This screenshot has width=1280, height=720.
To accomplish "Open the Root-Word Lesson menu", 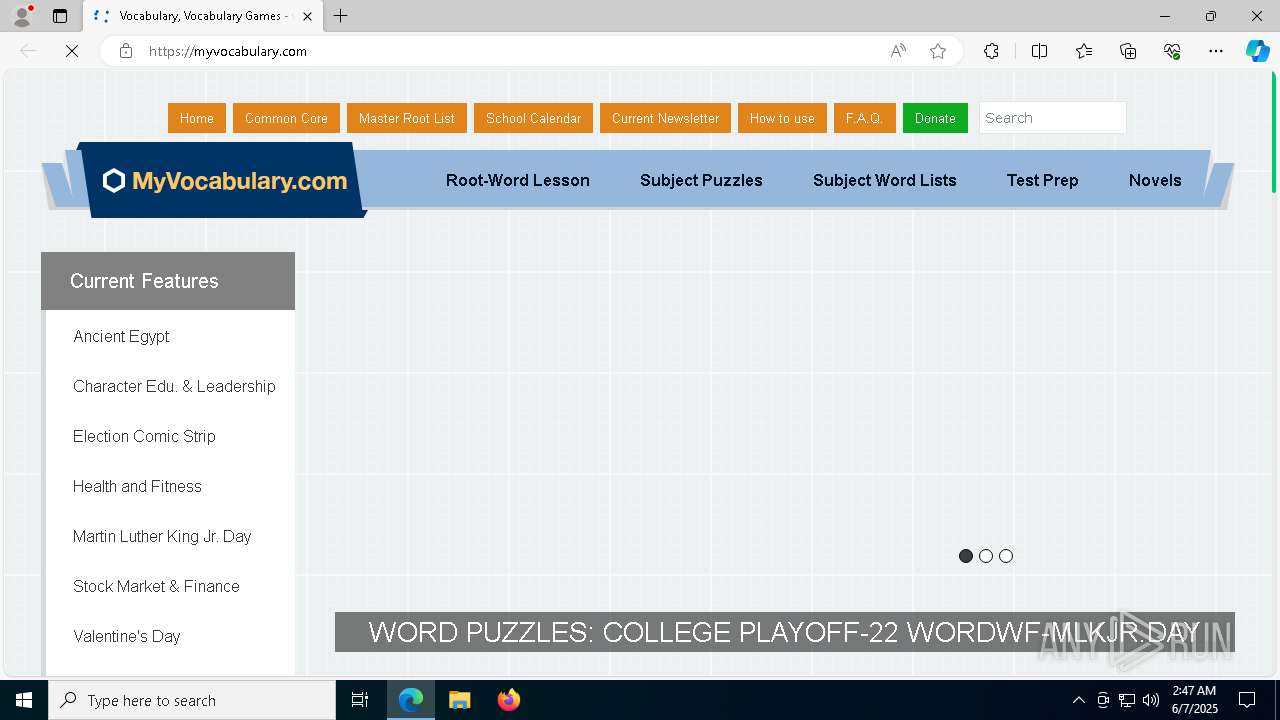I will click(x=518, y=180).
